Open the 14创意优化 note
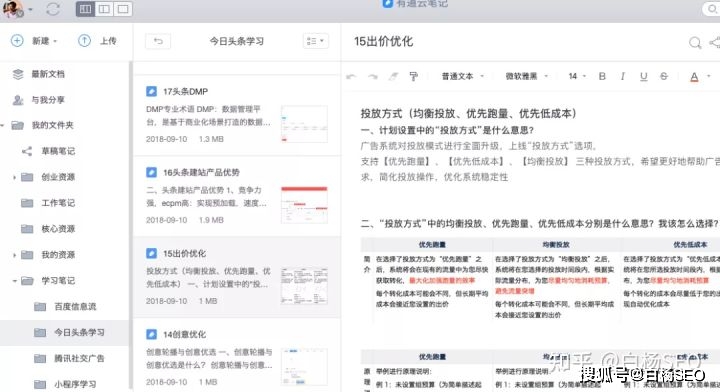 coord(237,356)
